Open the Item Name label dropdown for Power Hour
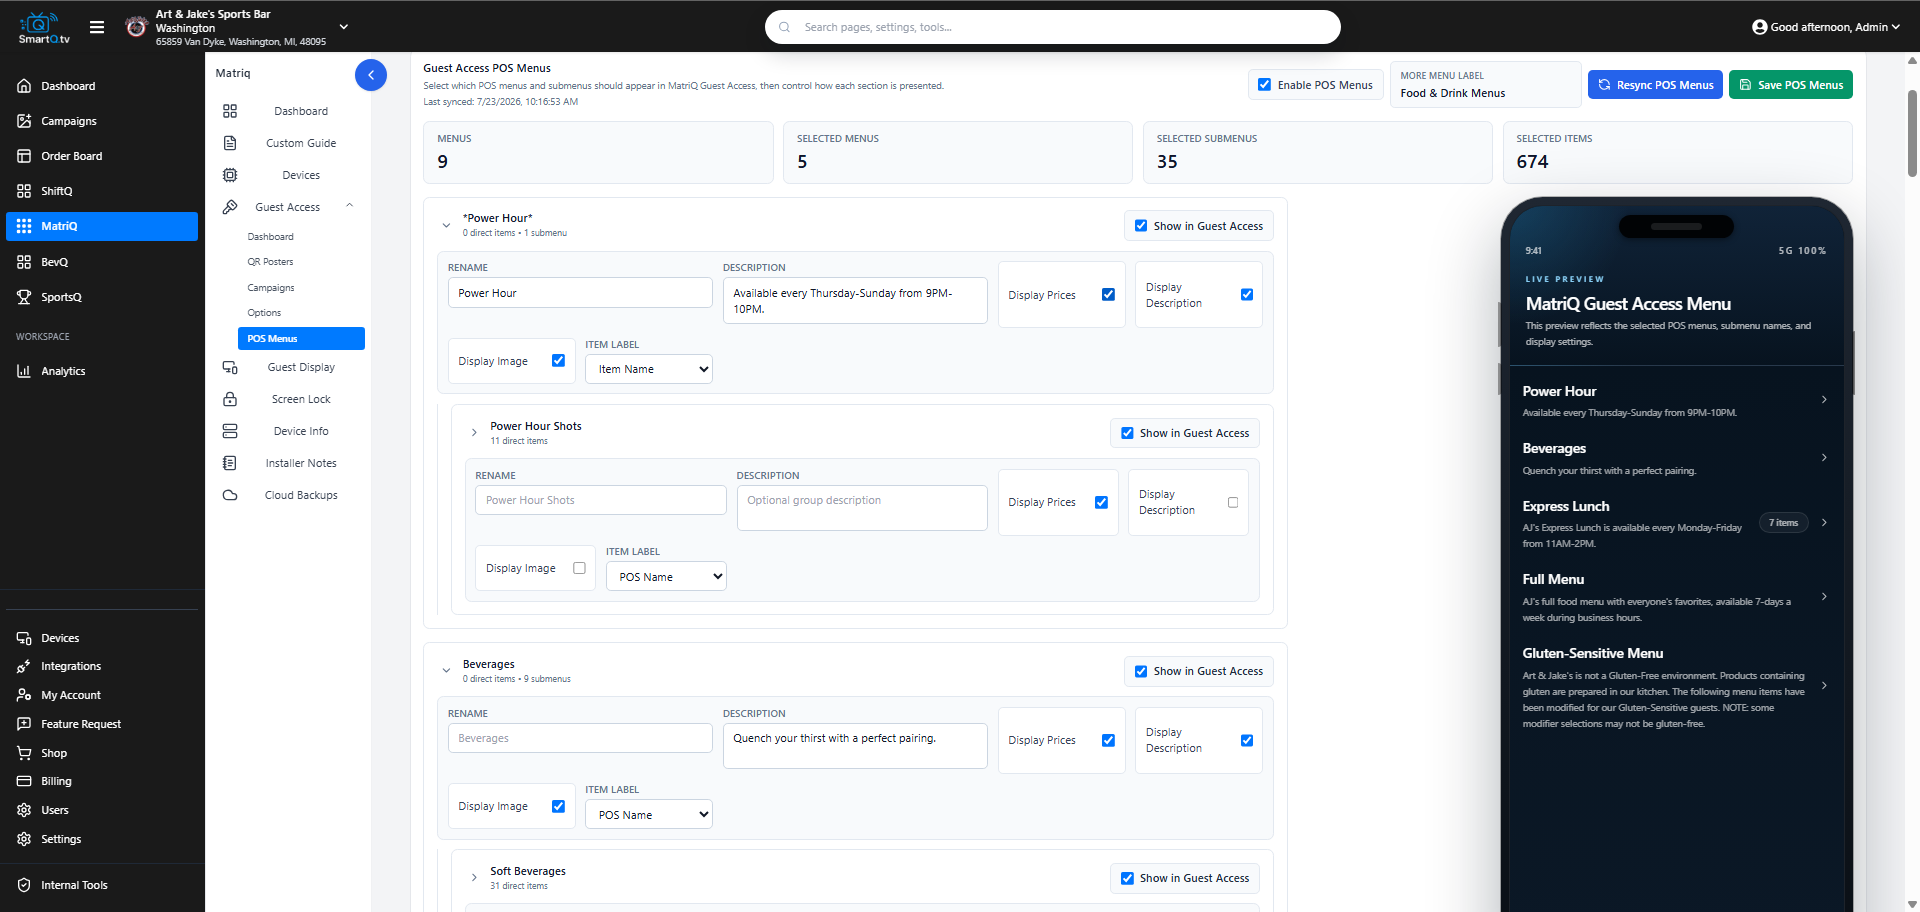The width and height of the screenshot is (1920, 912). [x=649, y=369]
